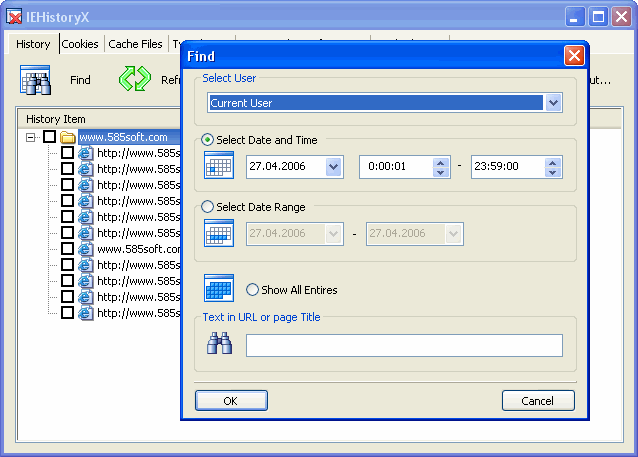
Task: Increase the 23:59:00 end time with up arrow
Action: point(553,162)
